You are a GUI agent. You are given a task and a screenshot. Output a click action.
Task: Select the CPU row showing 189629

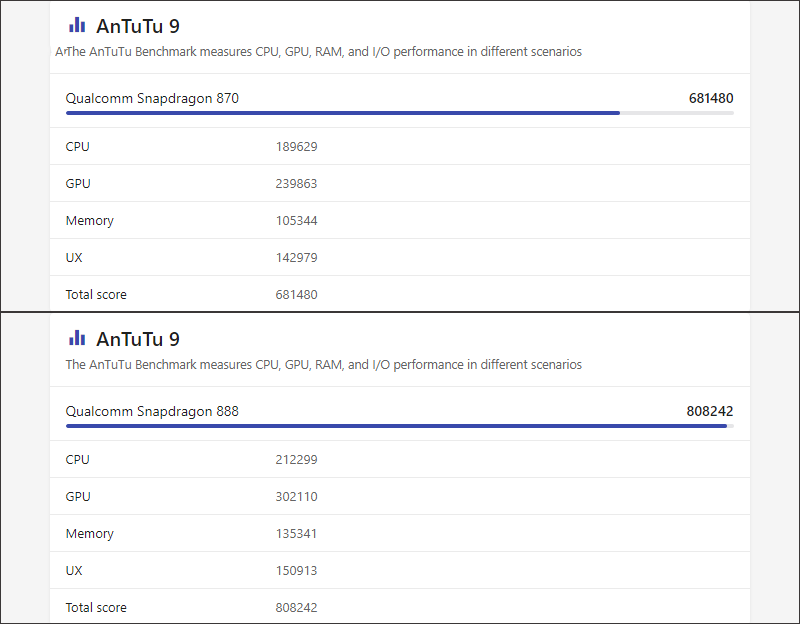(x=399, y=146)
